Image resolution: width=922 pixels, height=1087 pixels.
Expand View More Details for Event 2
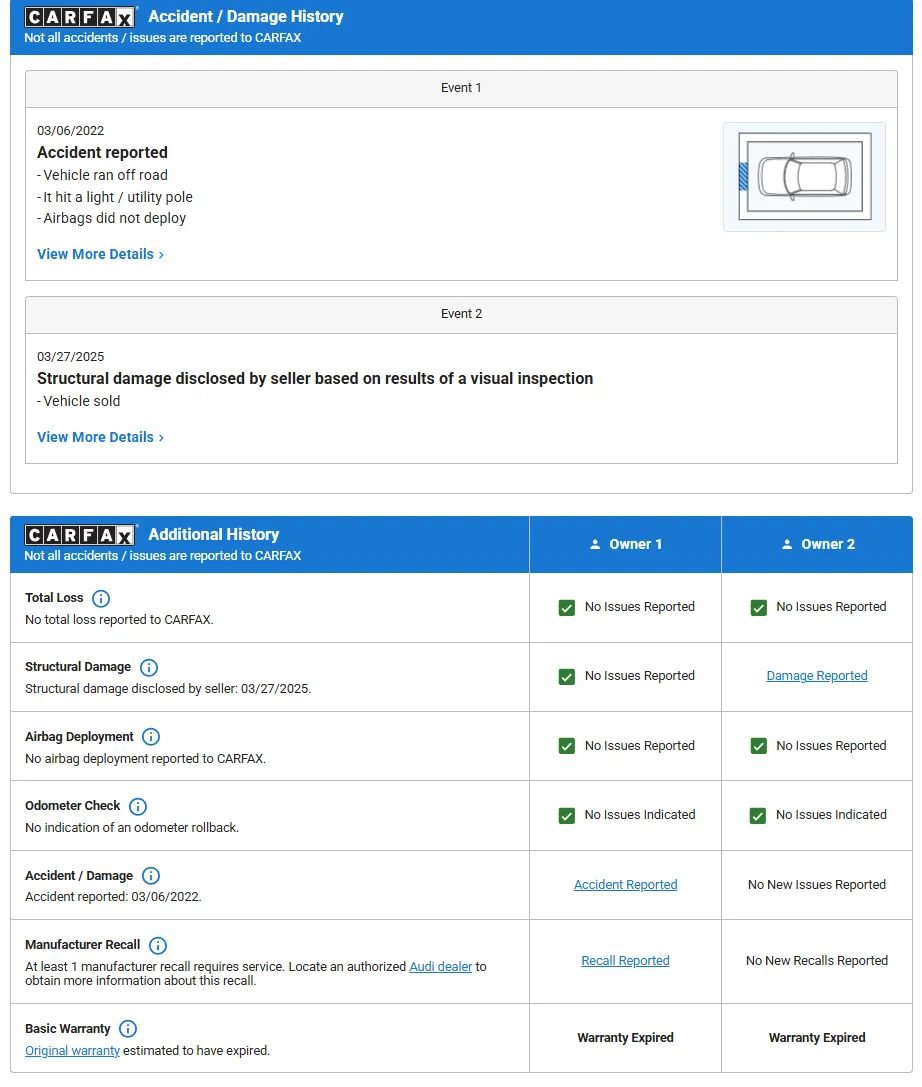click(100, 437)
